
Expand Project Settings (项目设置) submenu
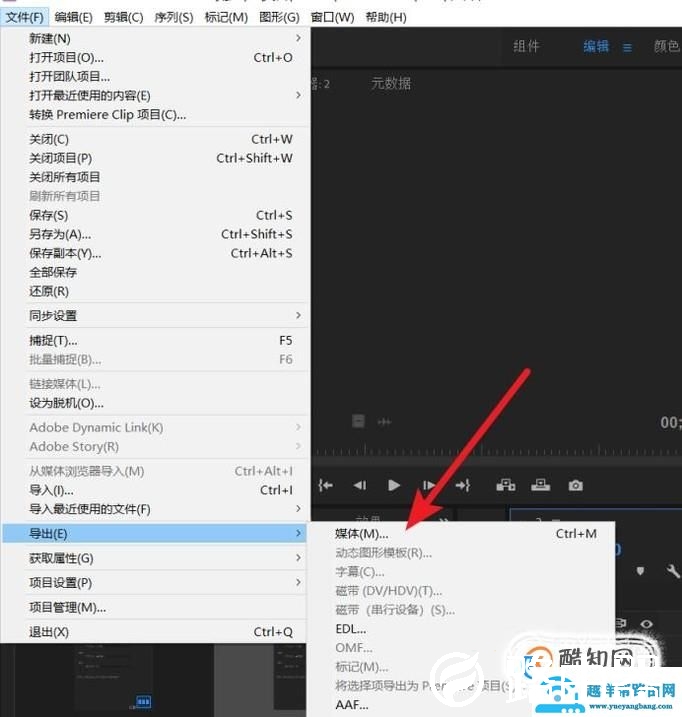tap(156, 583)
